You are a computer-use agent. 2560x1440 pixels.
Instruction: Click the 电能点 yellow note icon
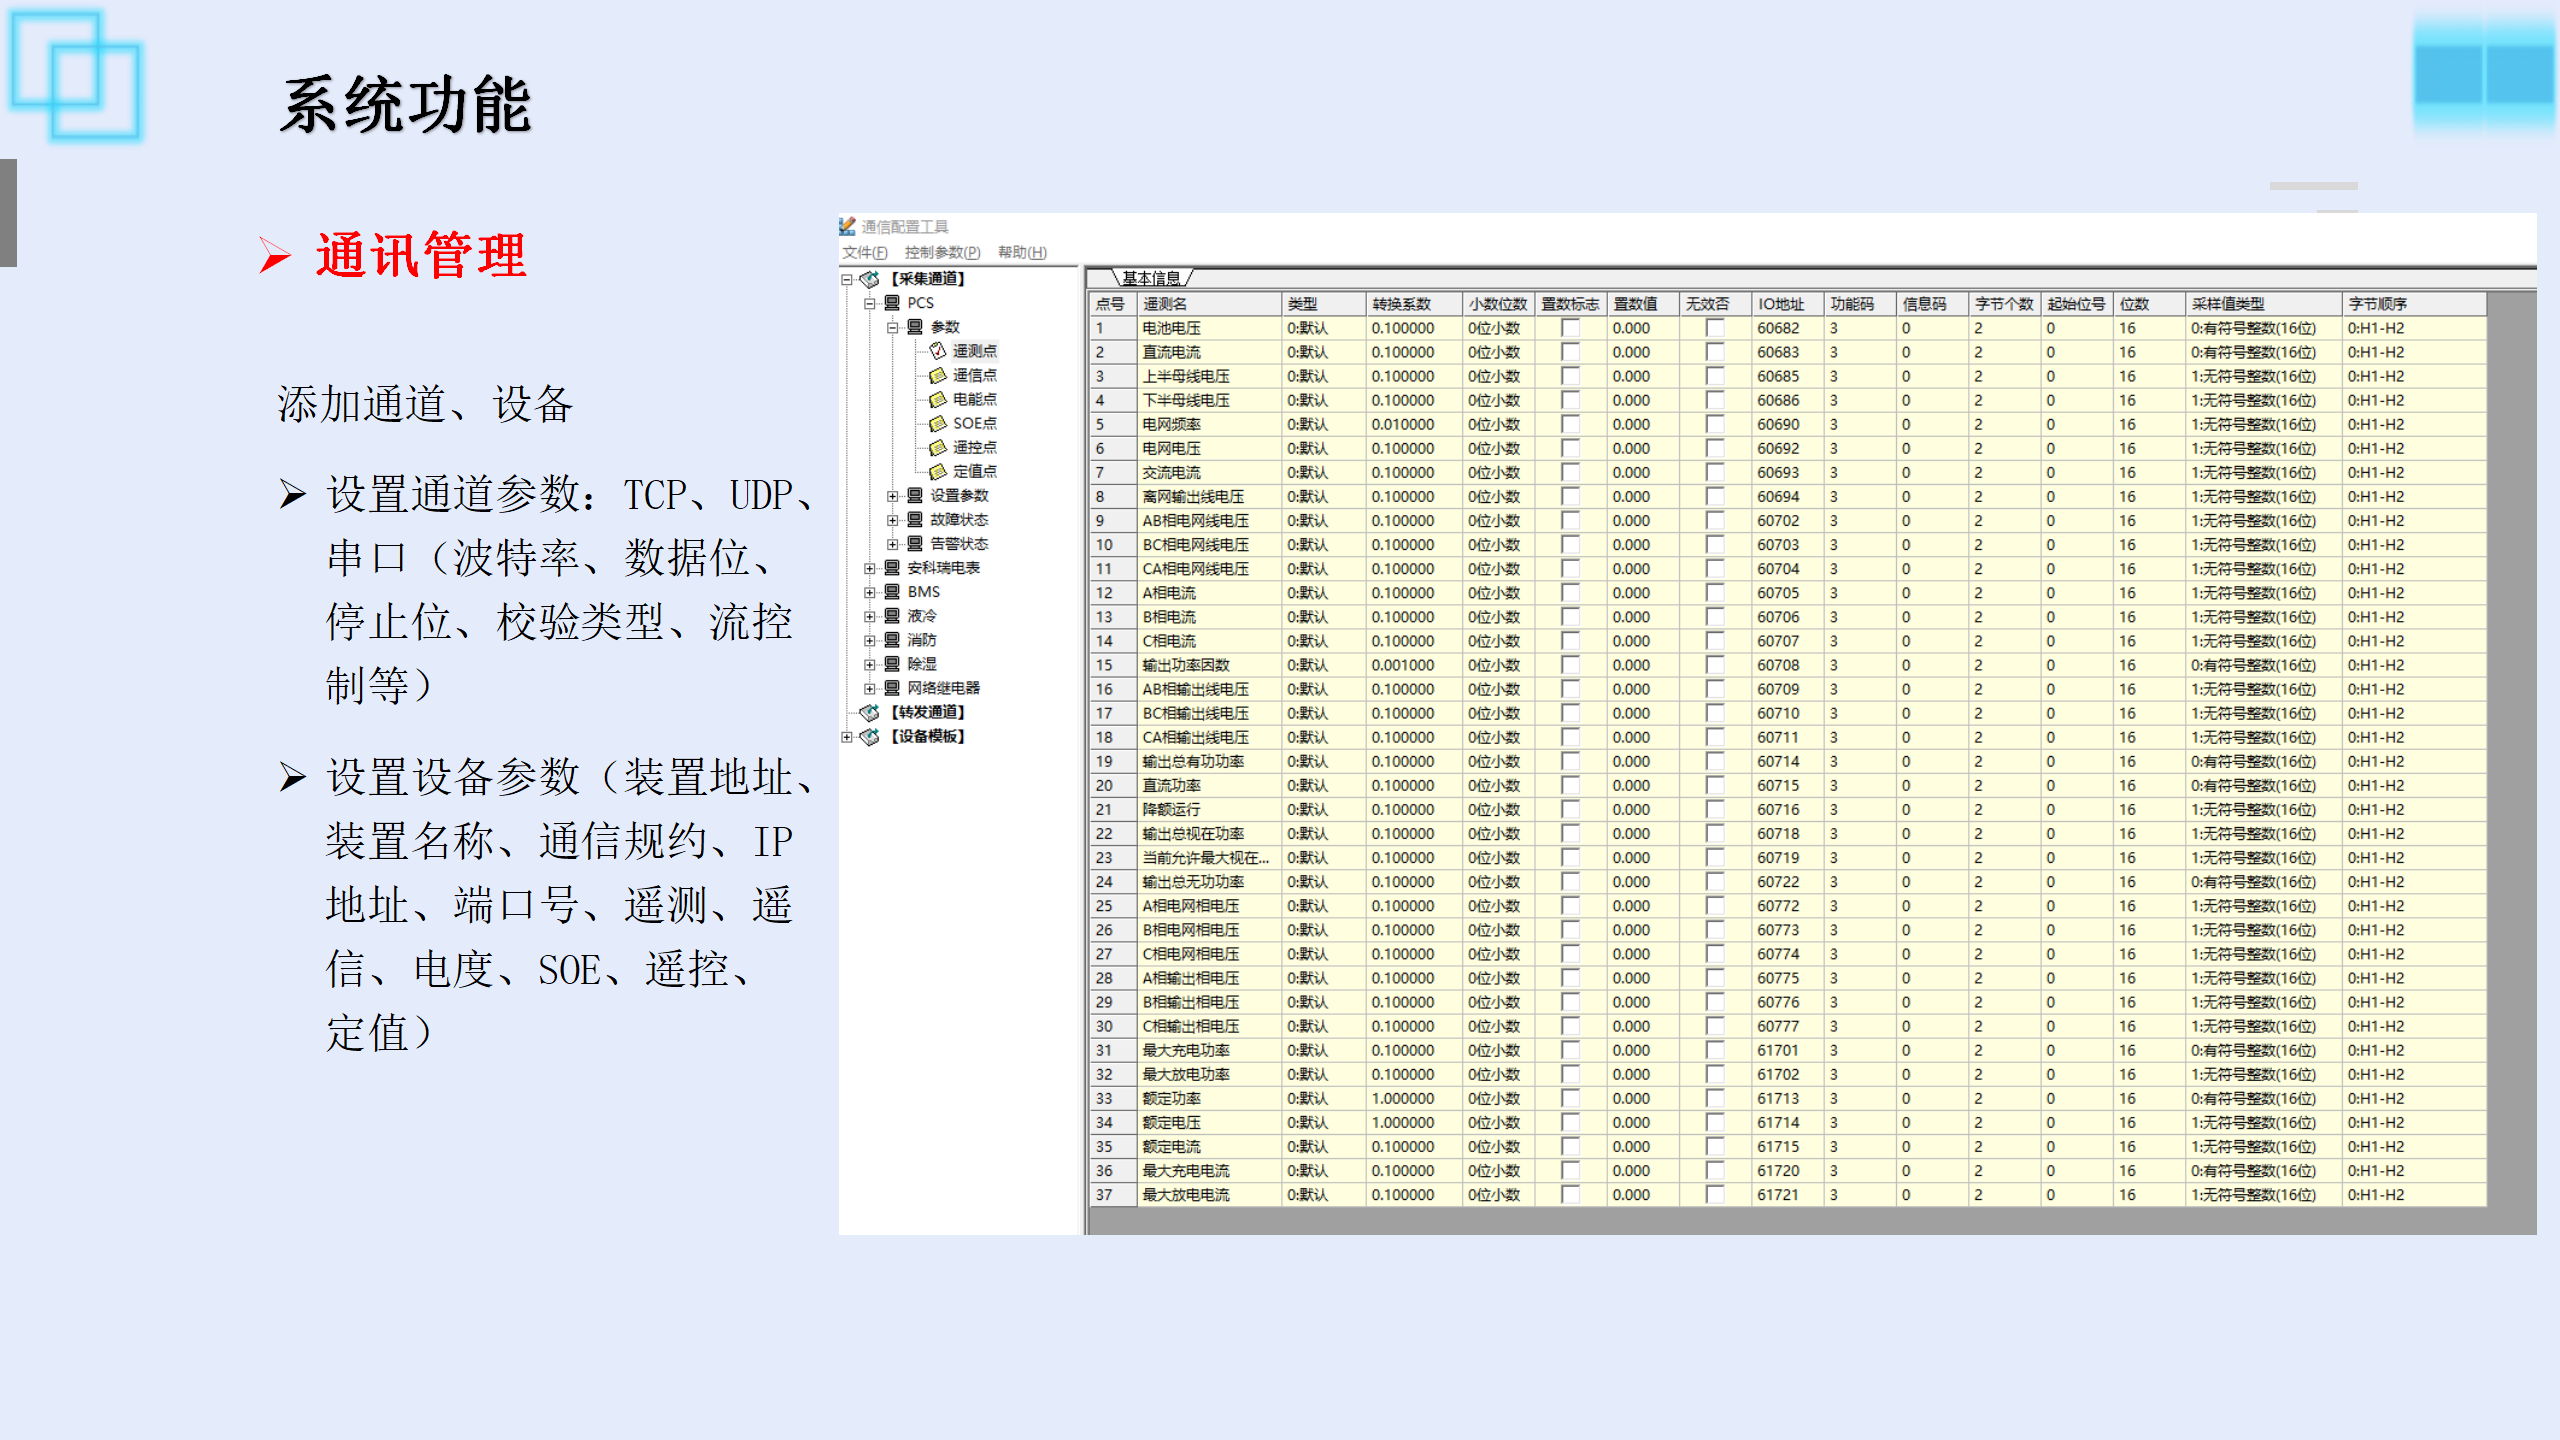938,399
